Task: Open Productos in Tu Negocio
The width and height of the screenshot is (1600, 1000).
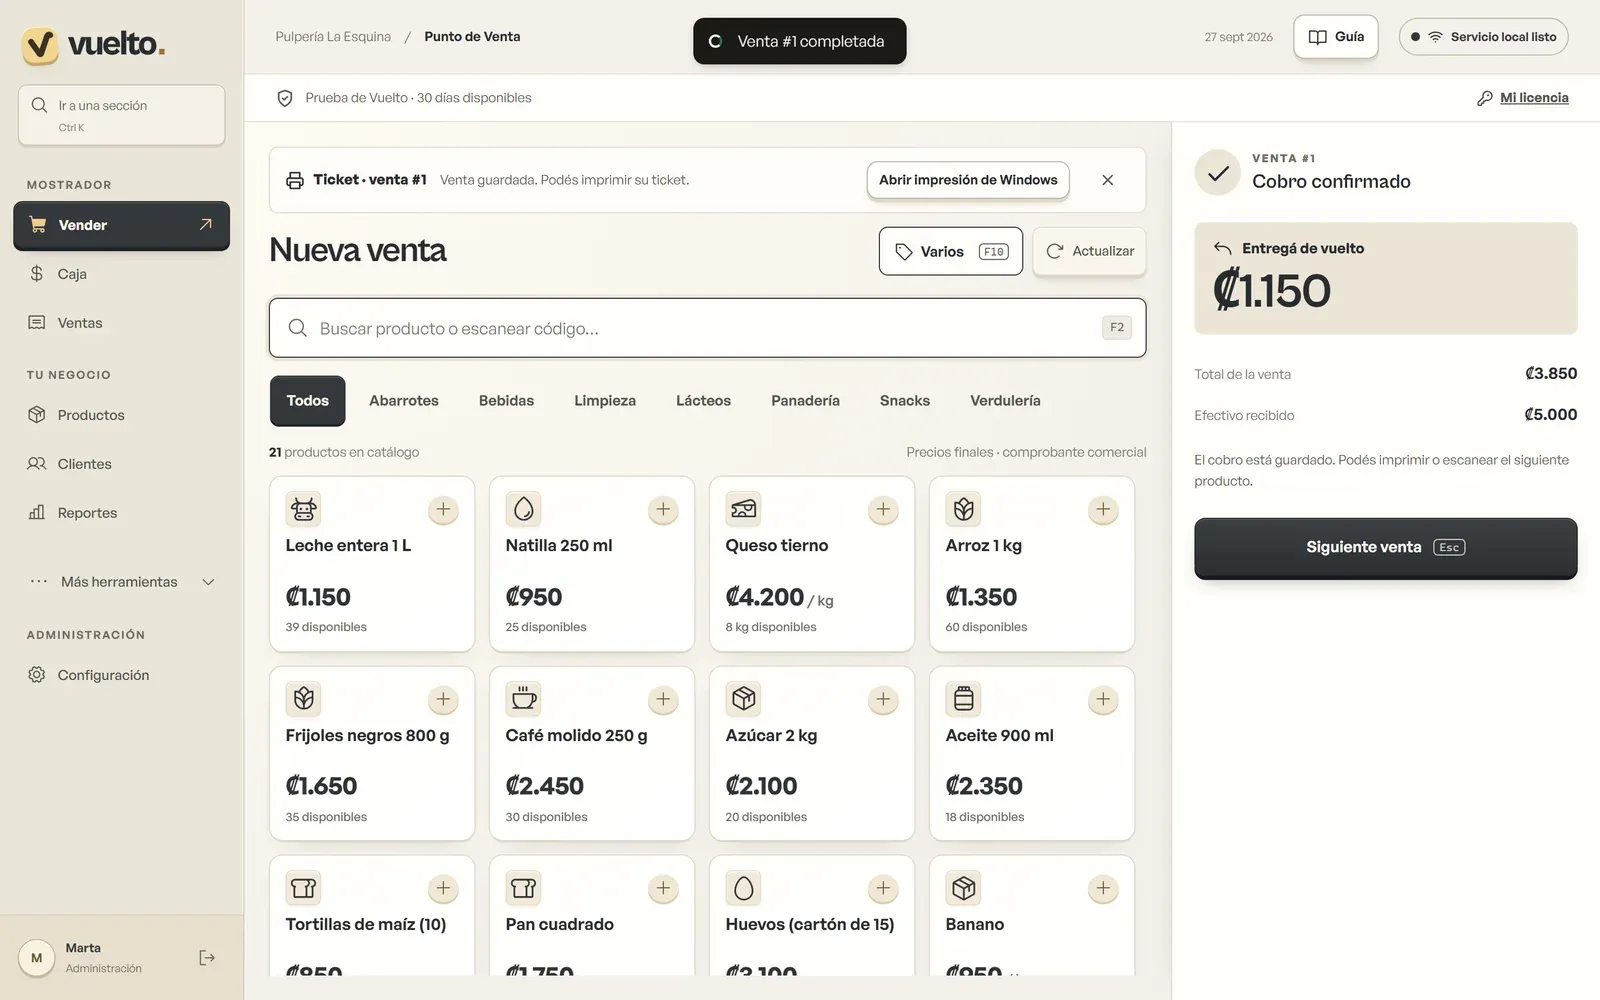Action: 122,415
